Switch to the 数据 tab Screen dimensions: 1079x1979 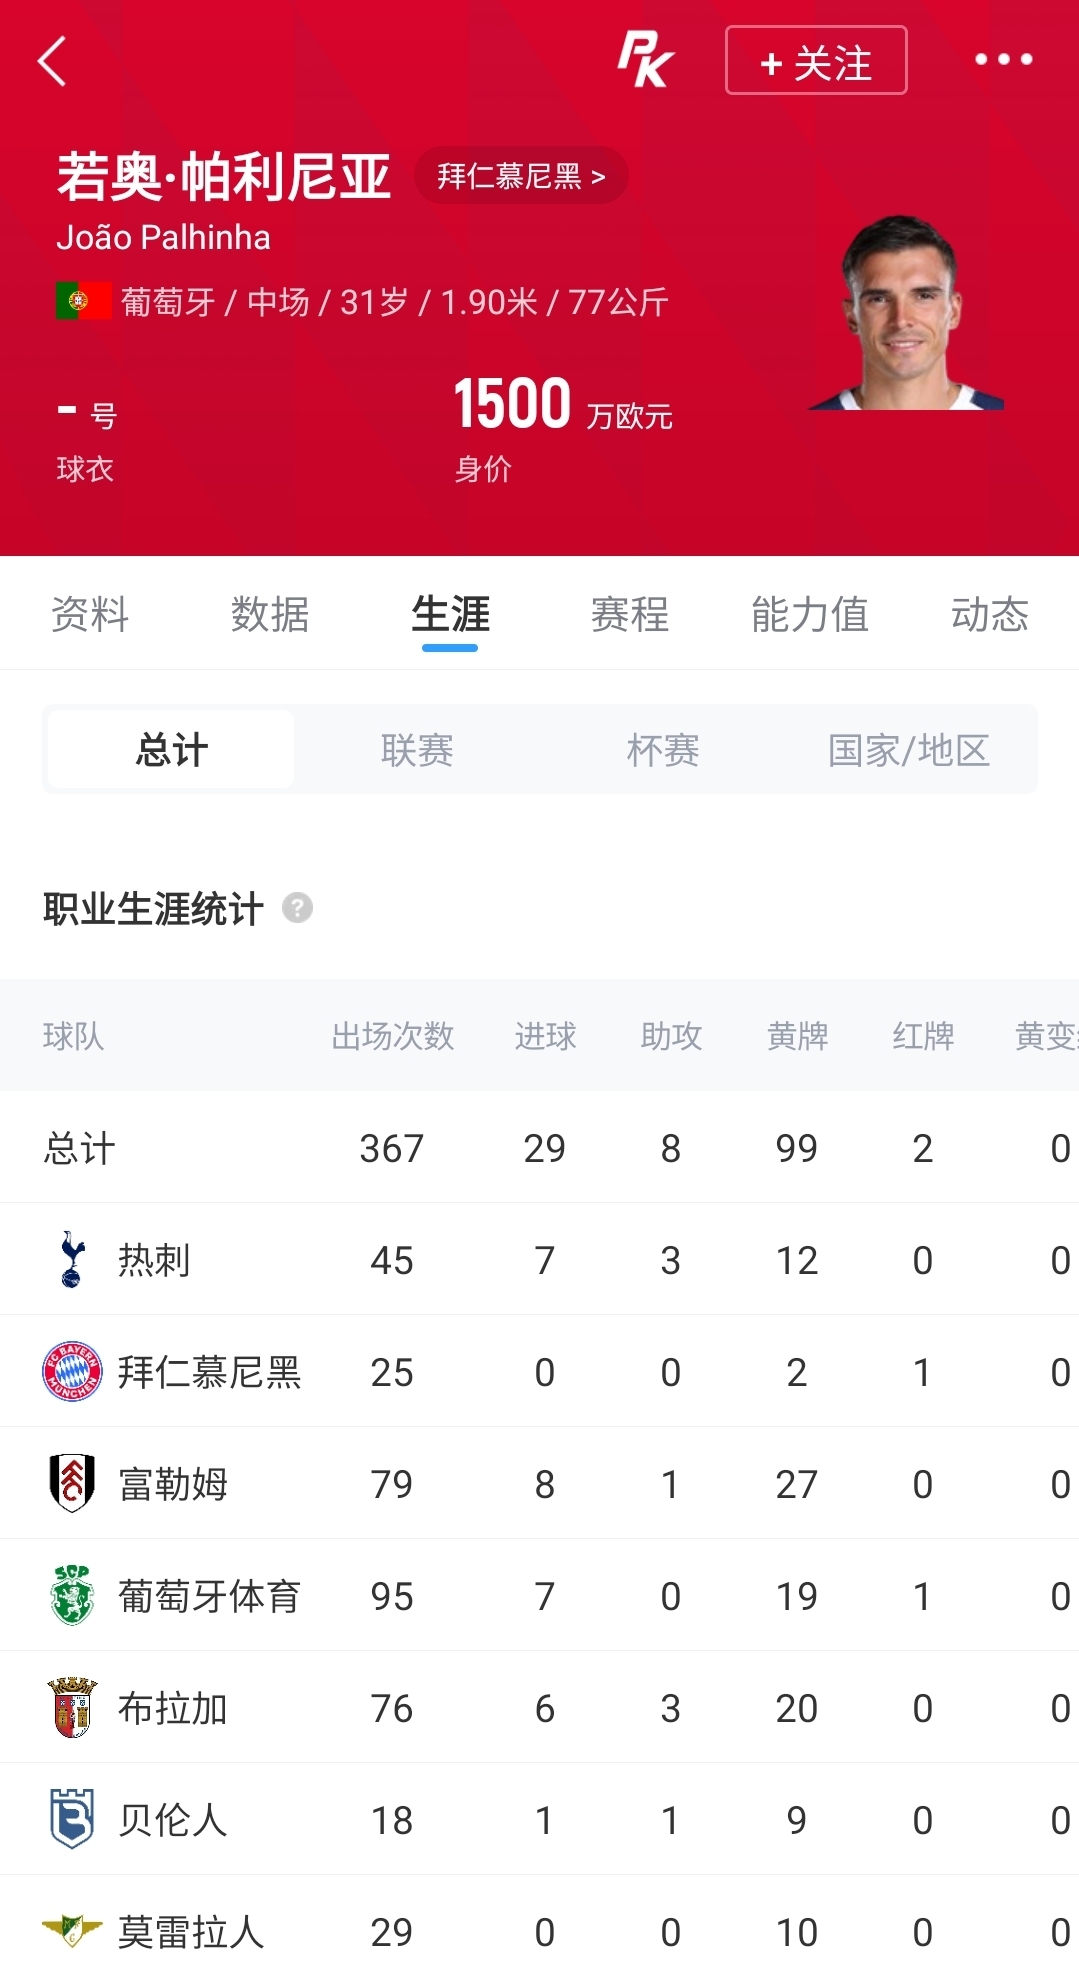(270, 614)
